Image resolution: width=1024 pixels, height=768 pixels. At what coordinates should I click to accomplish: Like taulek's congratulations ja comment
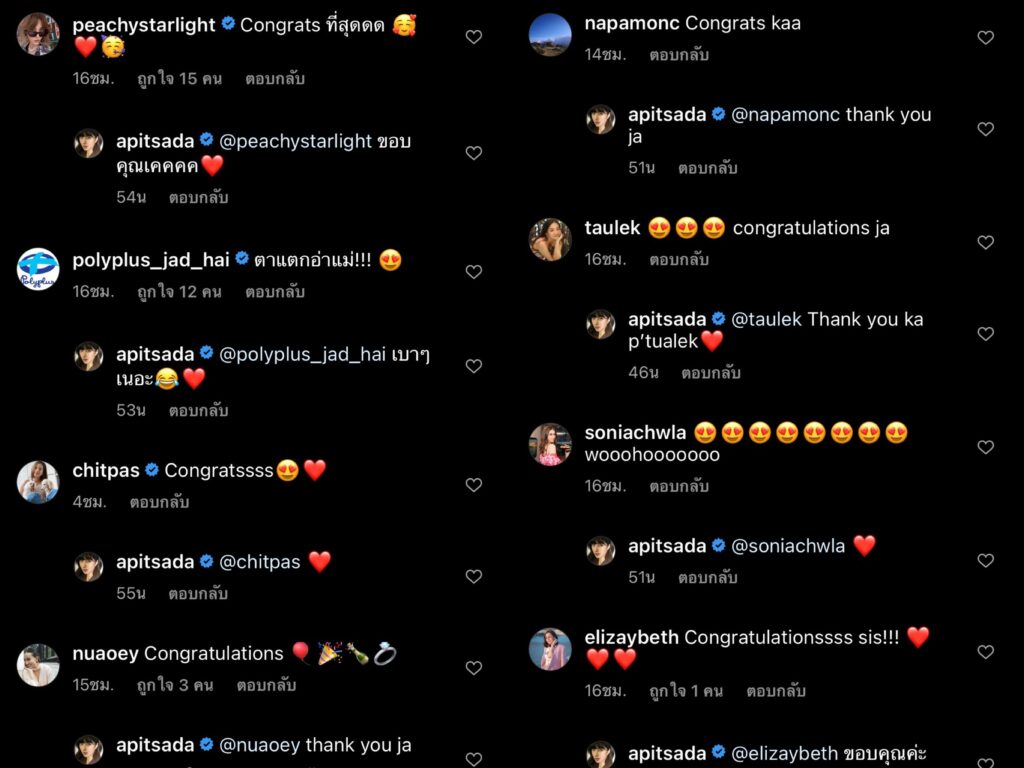pyautogui.click(x=985, y=242)
